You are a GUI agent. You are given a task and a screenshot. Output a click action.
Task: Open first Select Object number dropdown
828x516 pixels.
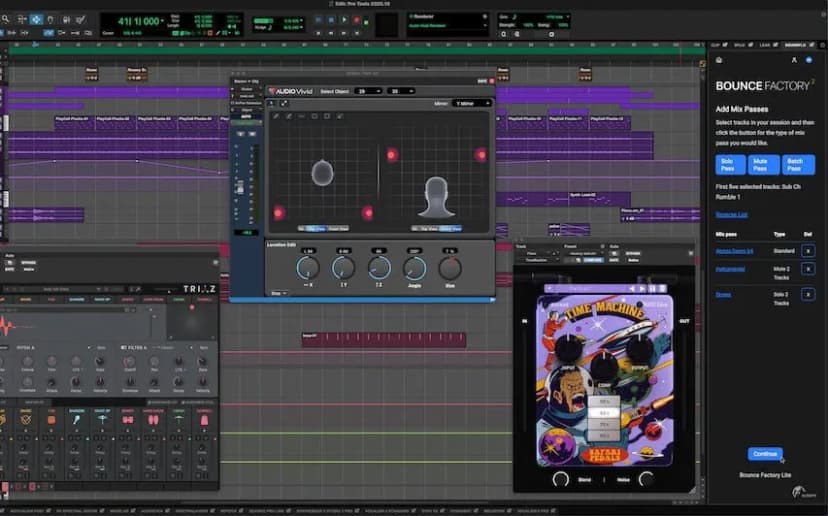click(x=368, y=91)
